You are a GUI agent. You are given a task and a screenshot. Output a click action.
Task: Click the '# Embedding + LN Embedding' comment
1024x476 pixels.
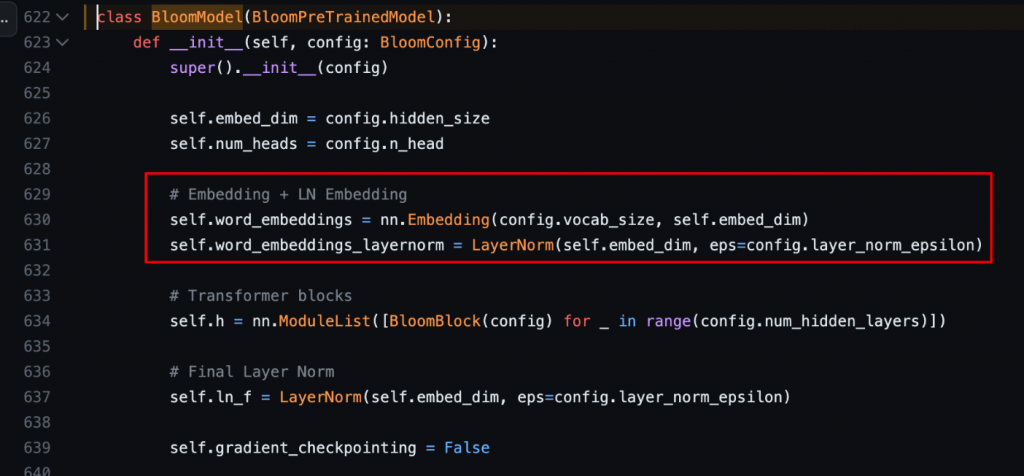click(288, 195)
